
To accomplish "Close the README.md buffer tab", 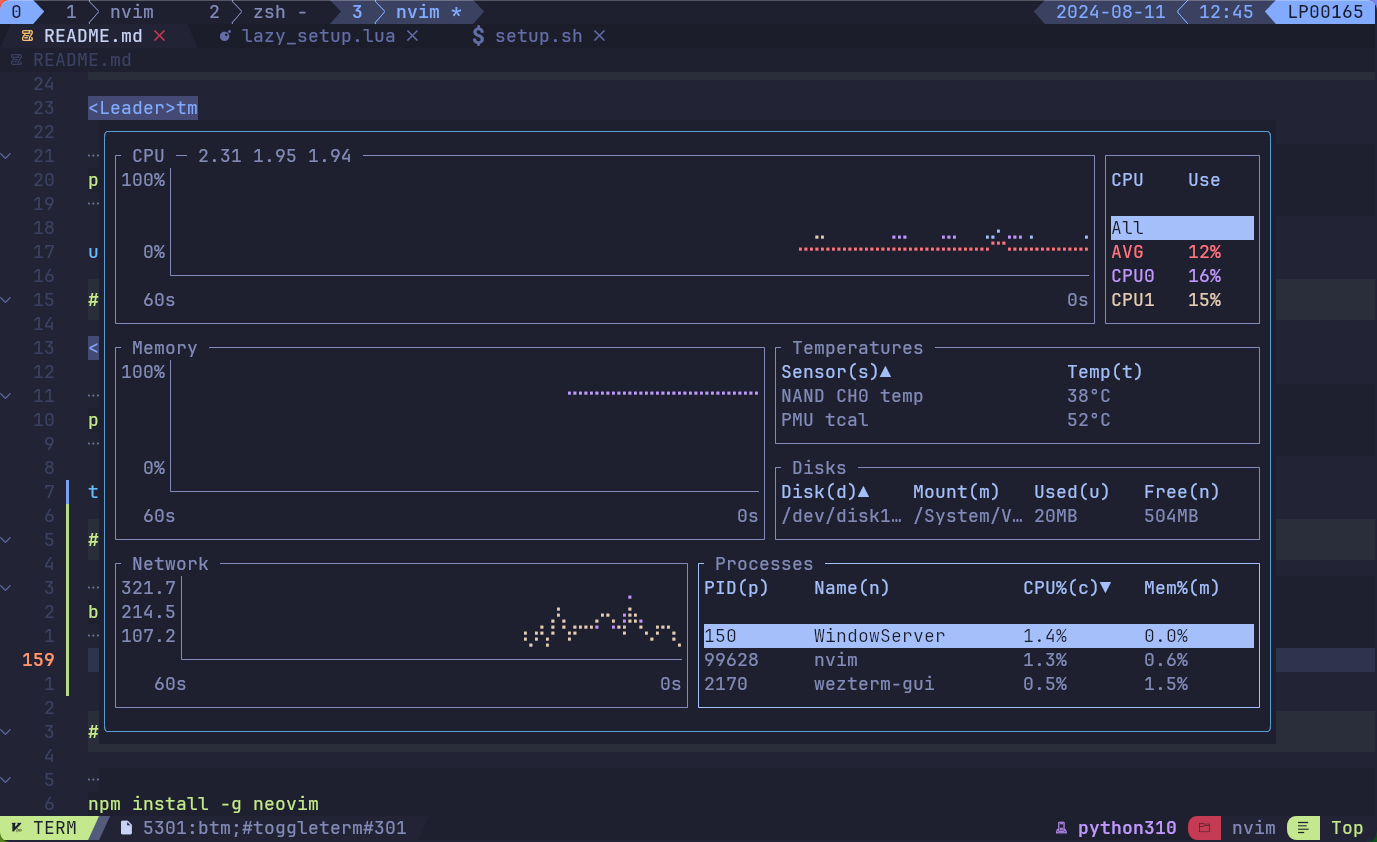I will pyautogui.click(x=159, y=36).
